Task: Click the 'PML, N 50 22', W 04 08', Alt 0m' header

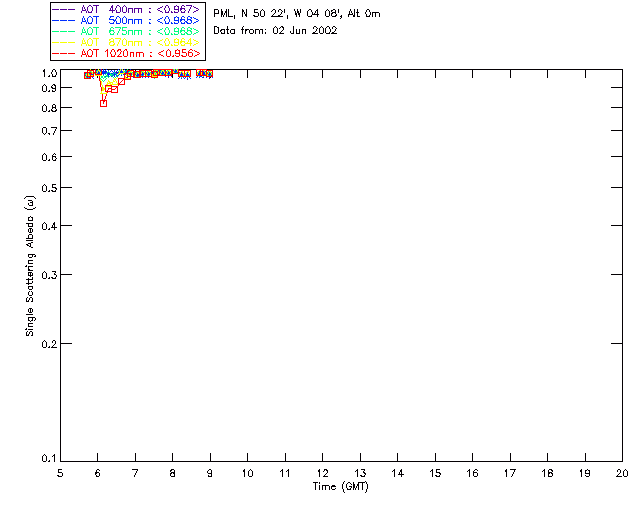Action: click(x=297, y=14)
